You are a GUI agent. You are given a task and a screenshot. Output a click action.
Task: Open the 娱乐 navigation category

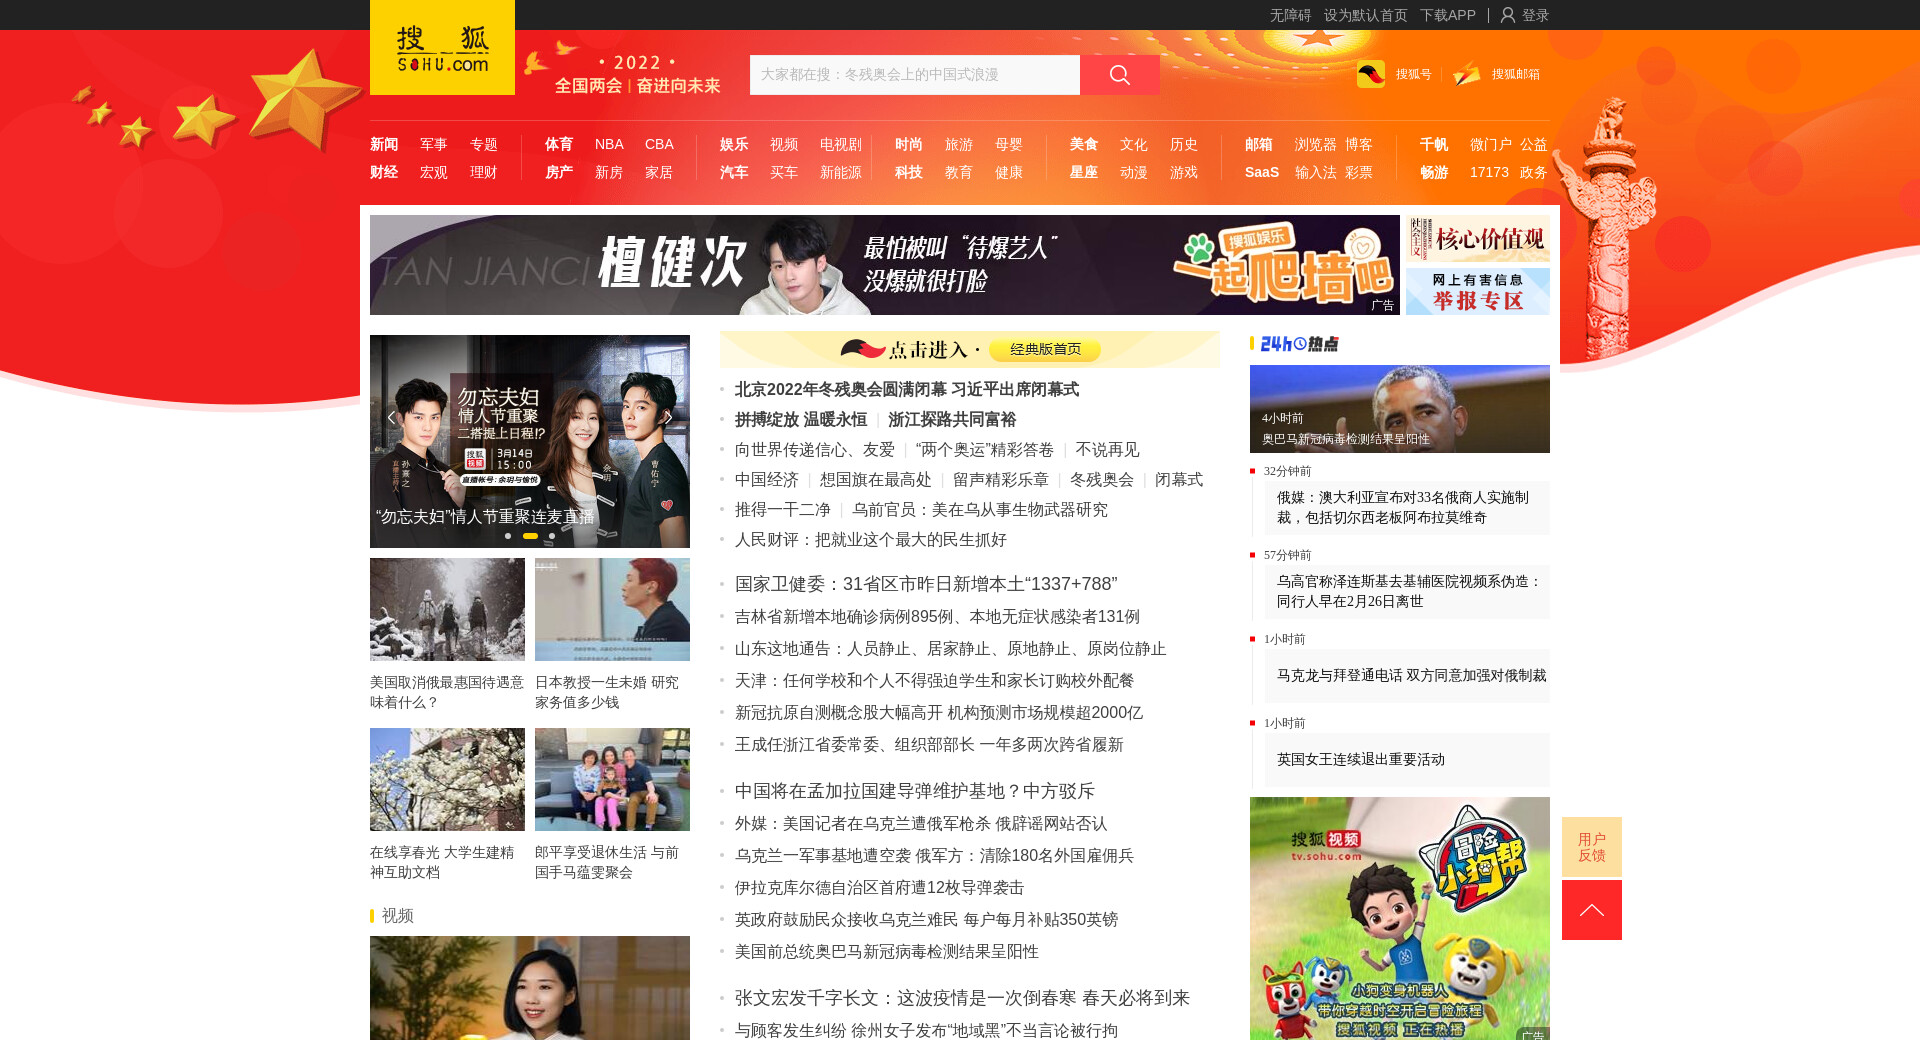point(734,144)
